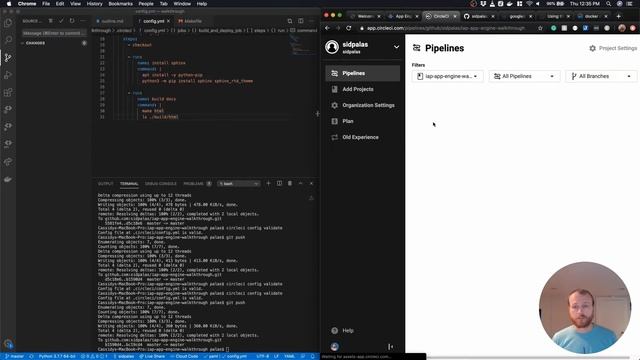The height and width of the screenshot is (360, 640).
Task: Go back in the Chrome browser
Action: (327, 28)
